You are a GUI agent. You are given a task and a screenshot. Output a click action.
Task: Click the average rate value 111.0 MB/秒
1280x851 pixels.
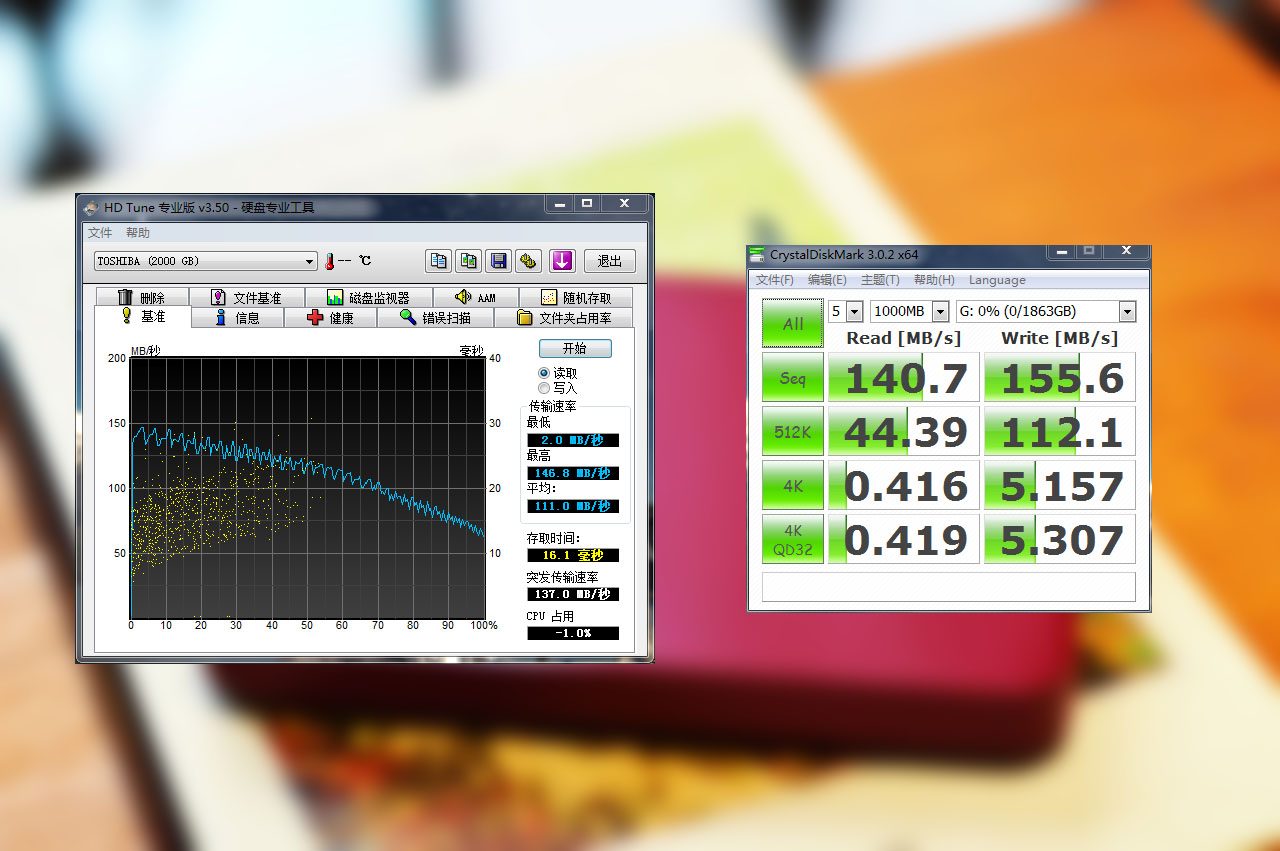pyautogui.click(x=573, y=506)
